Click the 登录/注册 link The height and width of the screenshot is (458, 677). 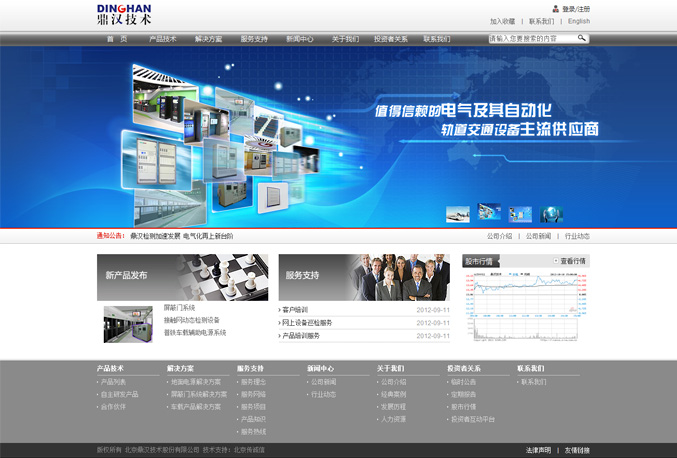[x=576, y=9]
